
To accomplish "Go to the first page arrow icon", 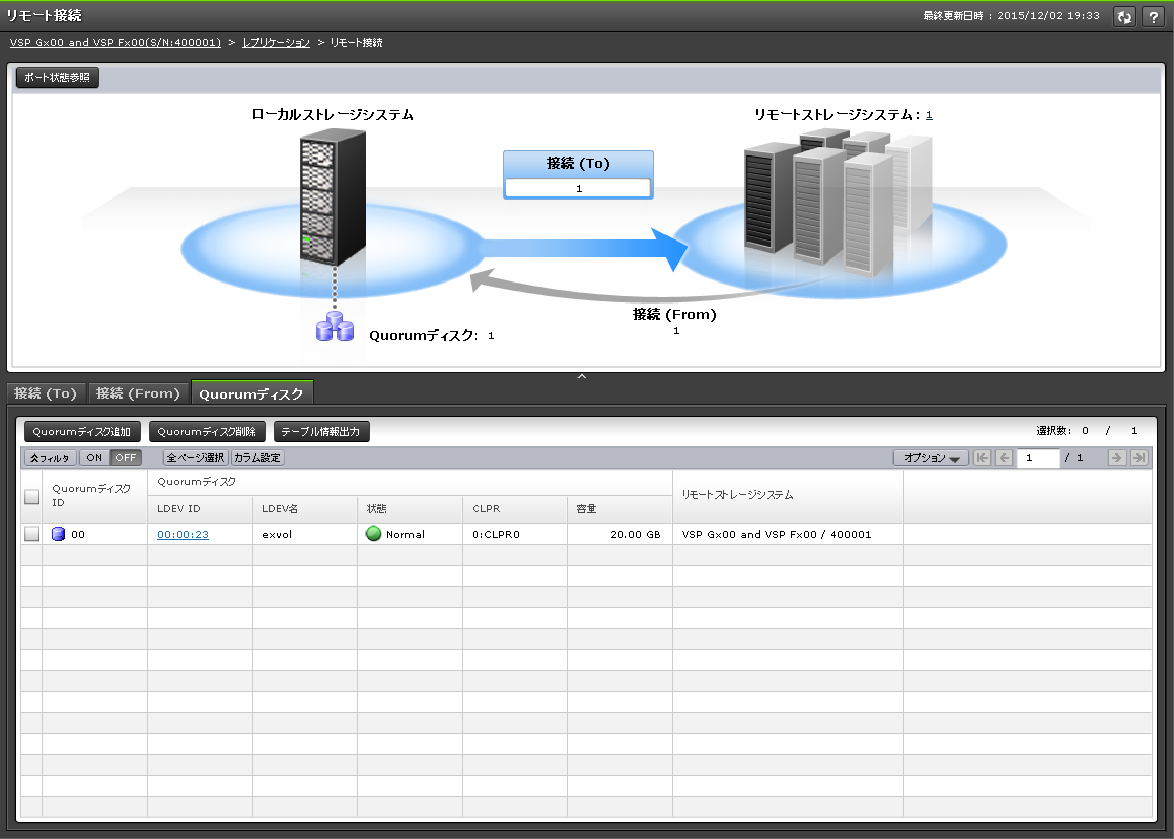I will [982, 458].
